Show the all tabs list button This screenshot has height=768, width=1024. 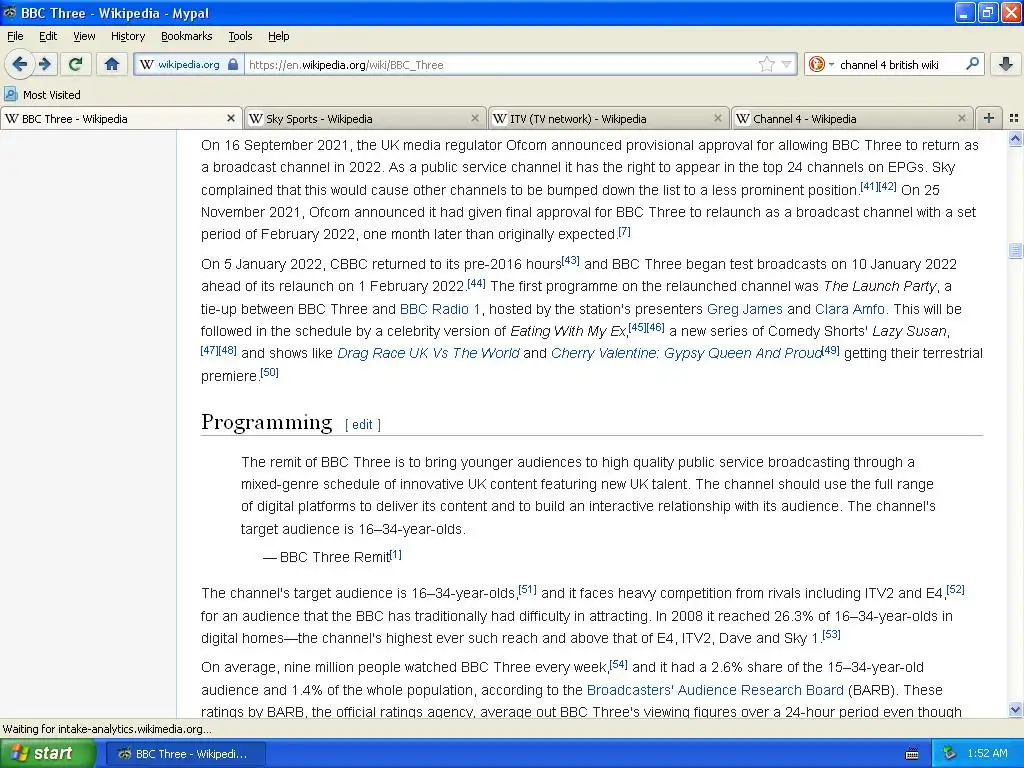coord(1014,118)
